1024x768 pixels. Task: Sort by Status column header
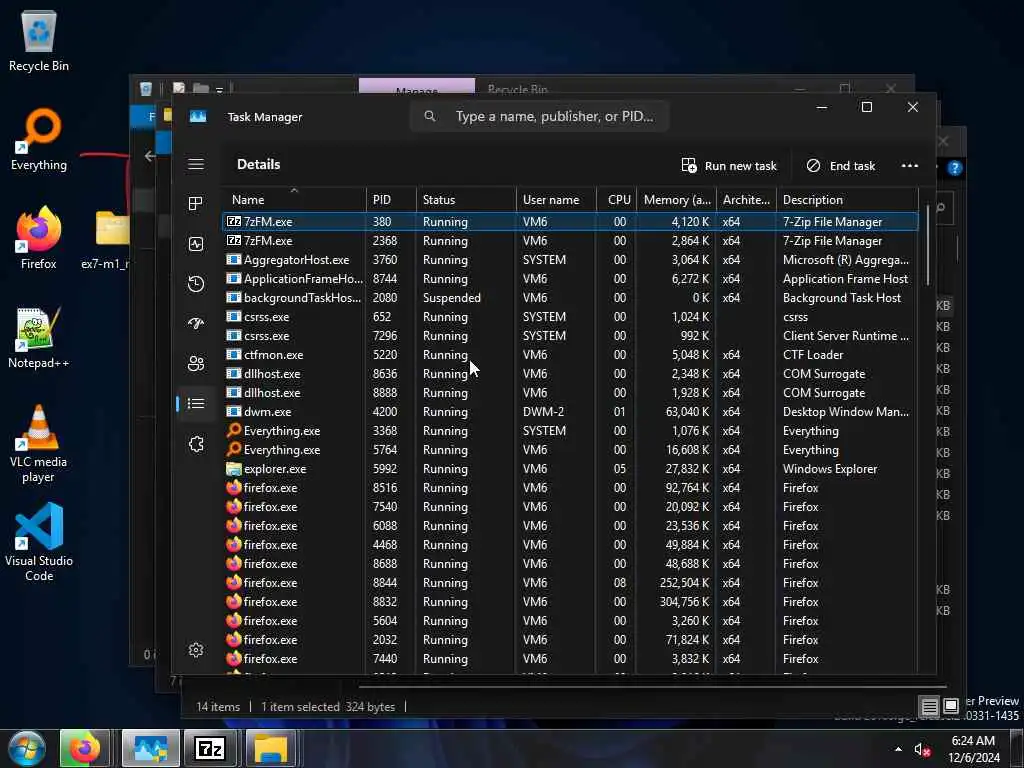coord(466,200)
